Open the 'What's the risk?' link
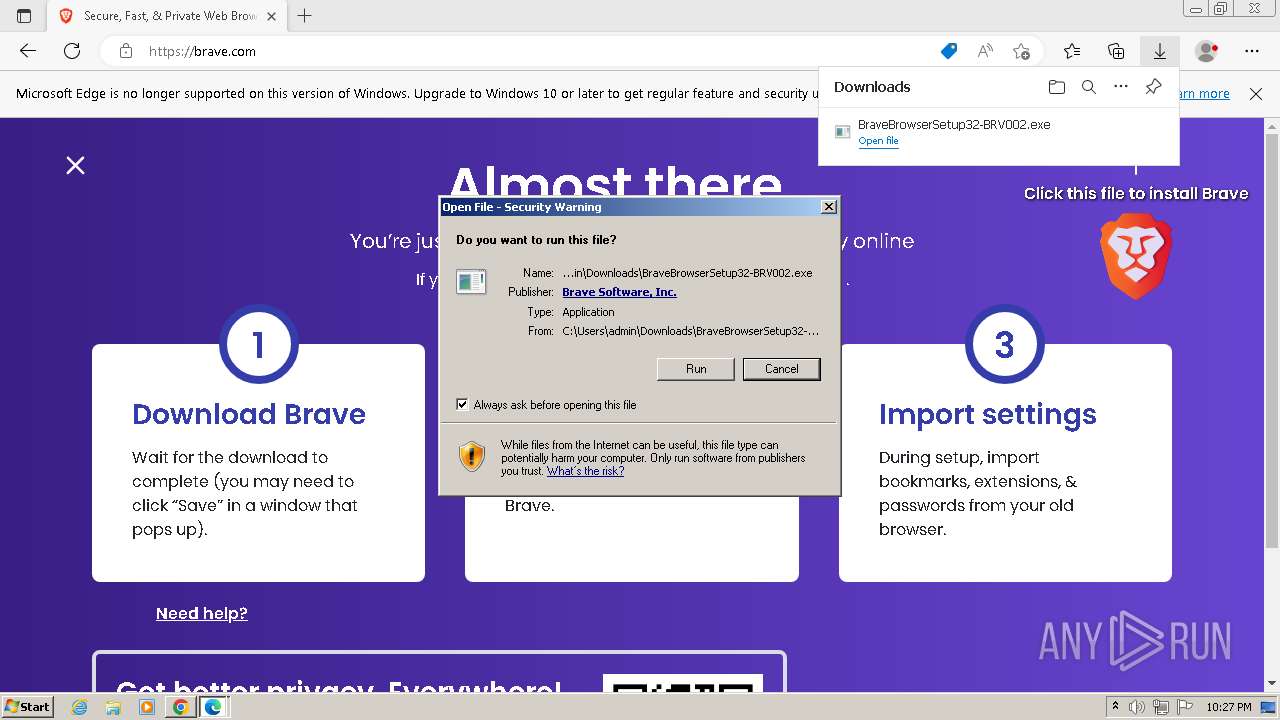Screen dimensions: 1280x720 (x=585, y=471)
